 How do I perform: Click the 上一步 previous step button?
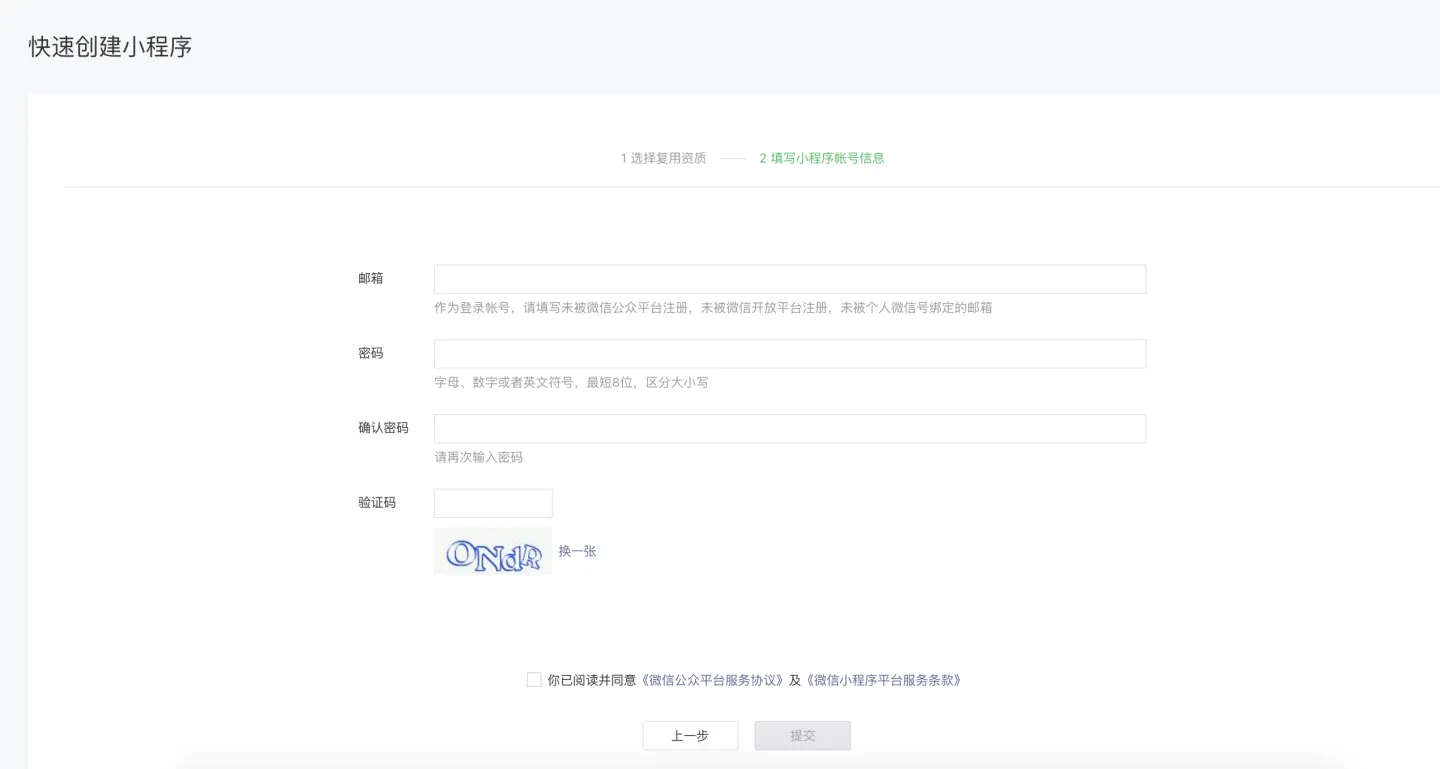pyautogui.click(x=690, y=735)
